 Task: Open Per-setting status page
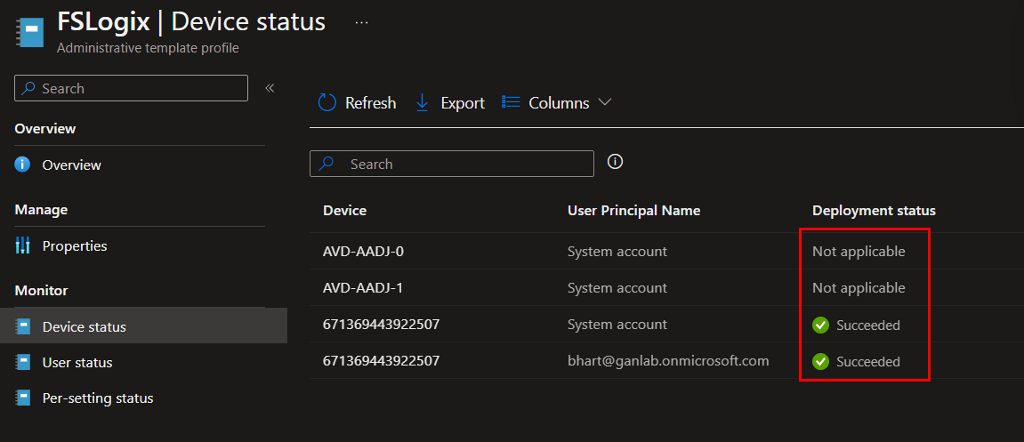coord(97,398)
